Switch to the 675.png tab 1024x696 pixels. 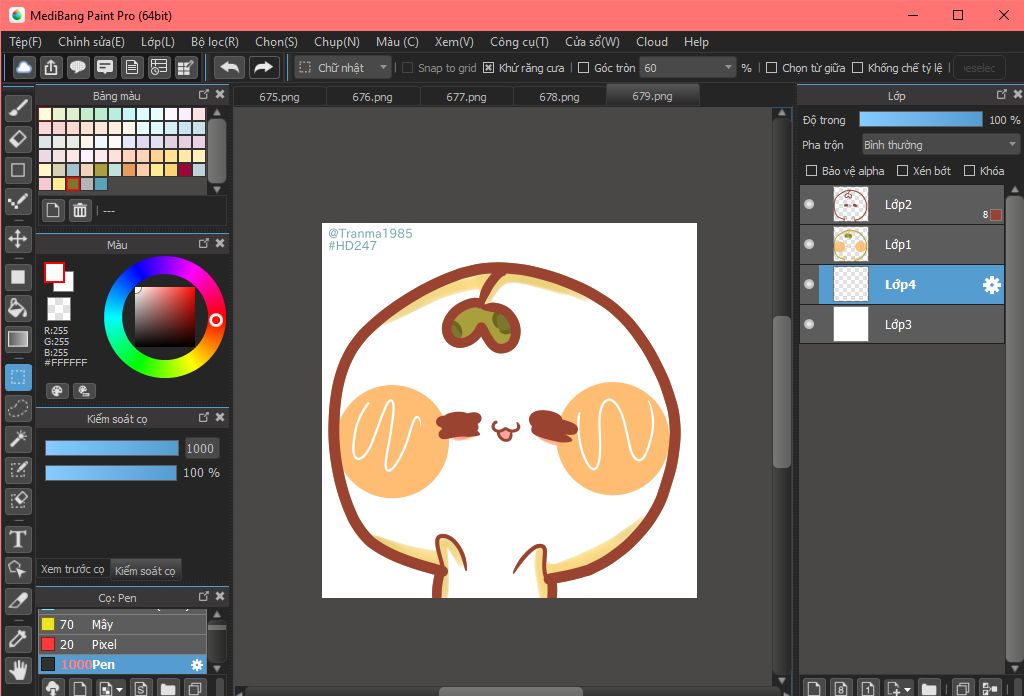(280, 97)
